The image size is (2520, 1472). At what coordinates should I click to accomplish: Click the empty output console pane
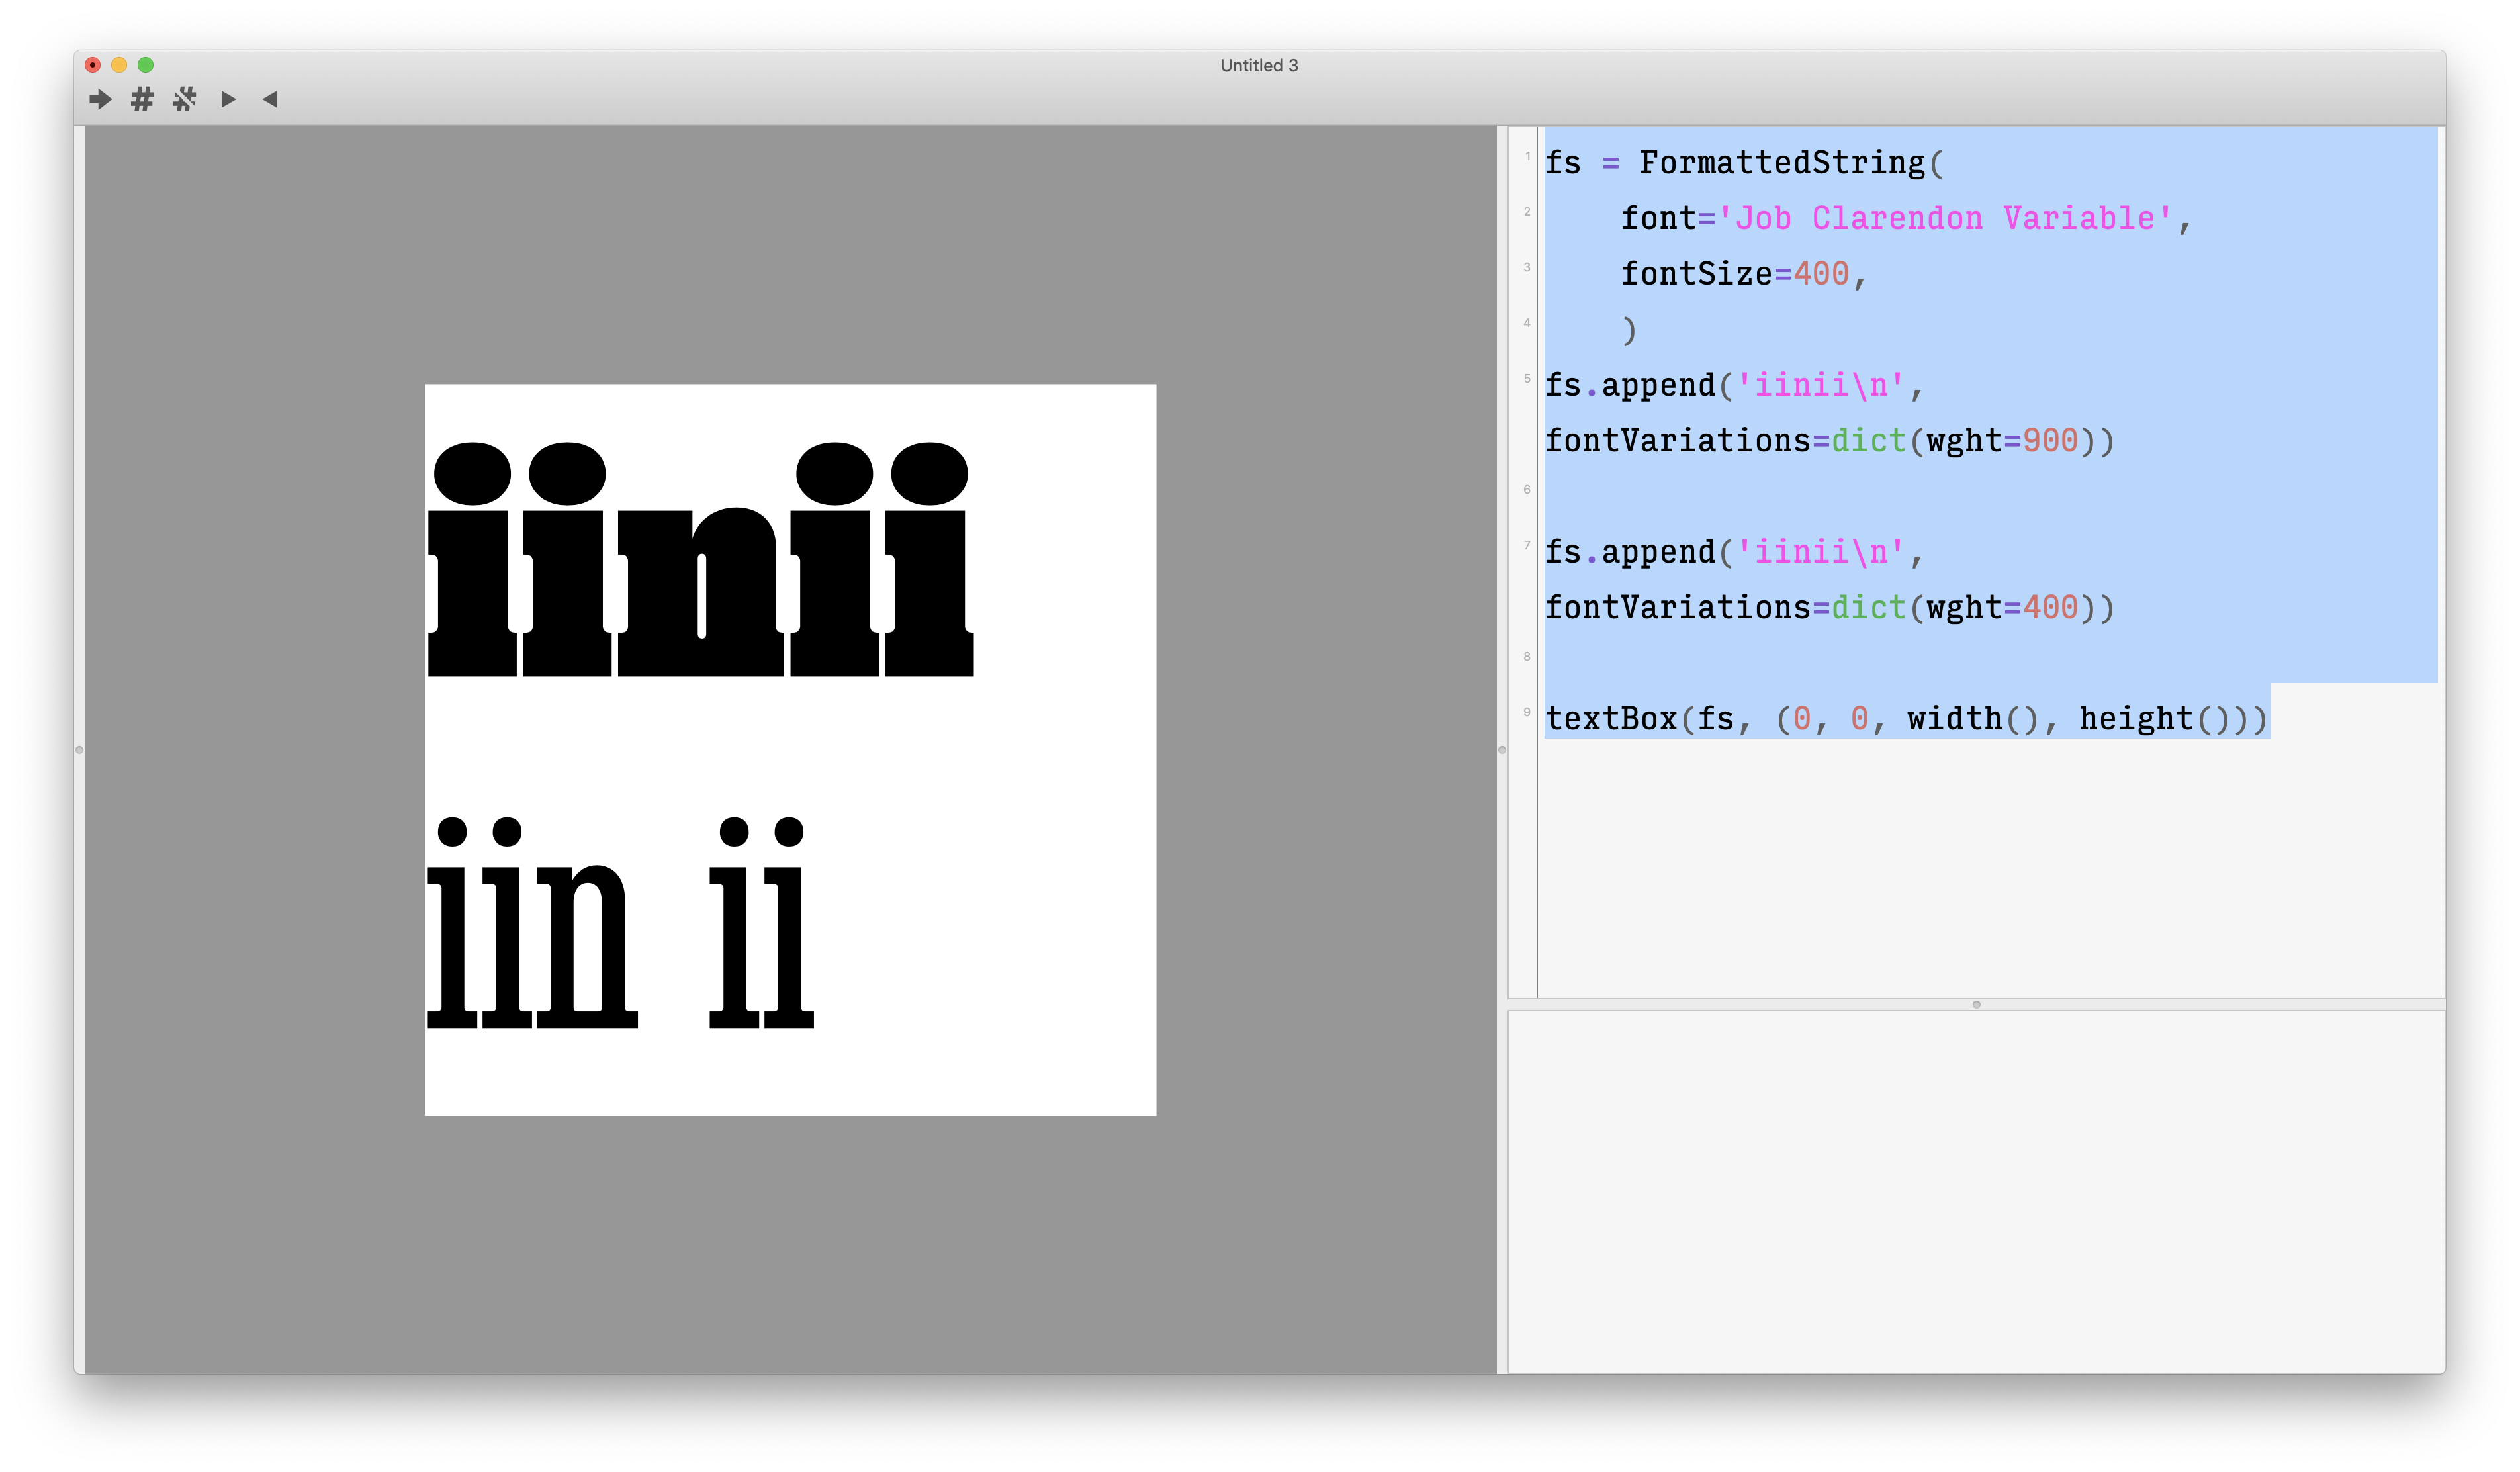tap(1975, 1190)
